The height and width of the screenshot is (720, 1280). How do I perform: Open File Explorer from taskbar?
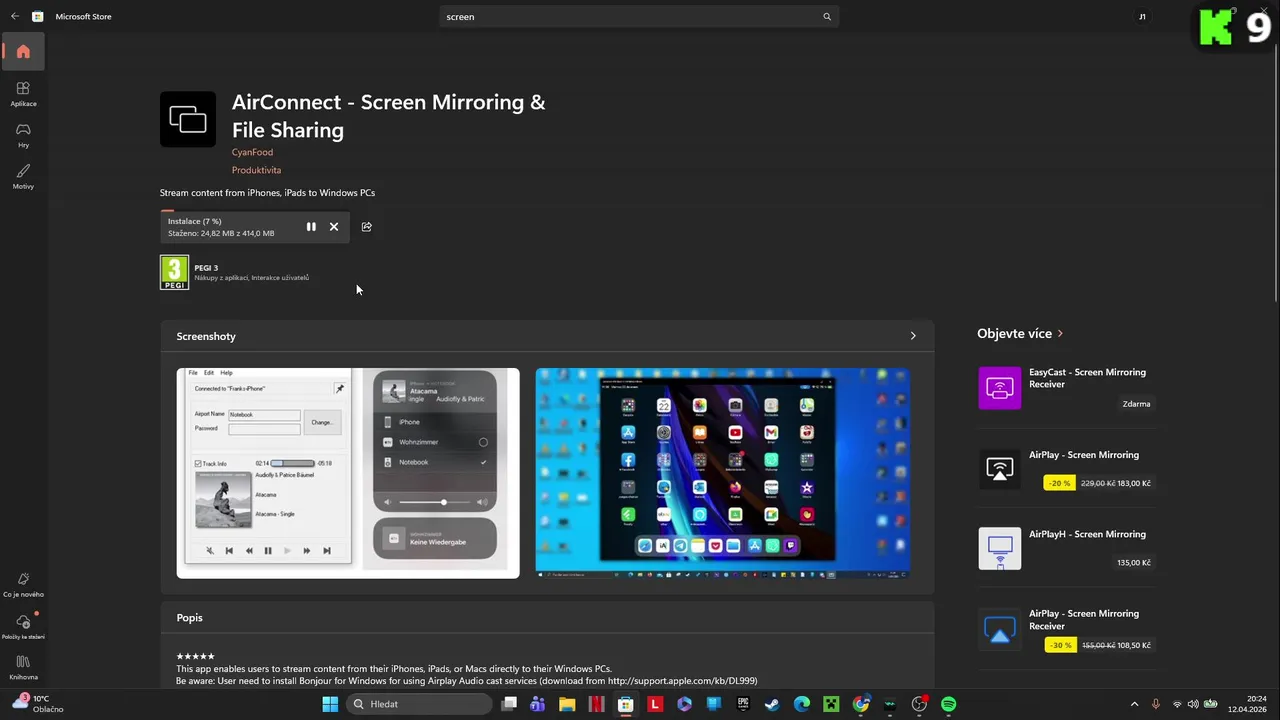[x=567, y=704]
